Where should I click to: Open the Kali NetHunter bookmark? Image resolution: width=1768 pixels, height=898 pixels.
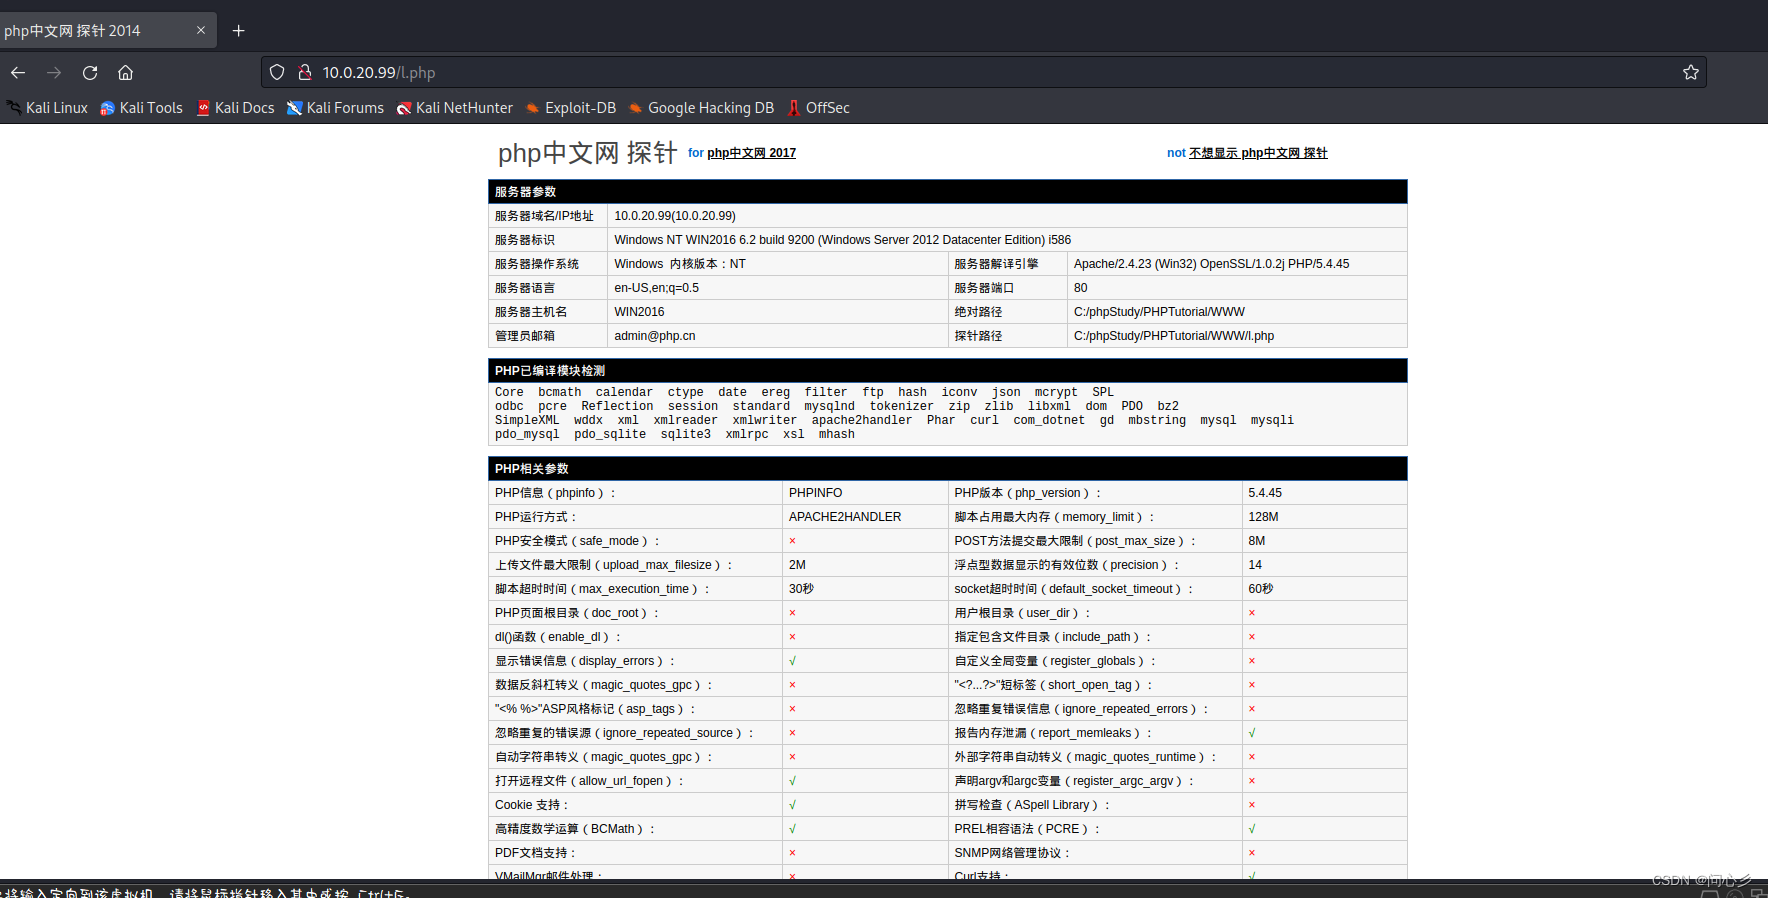coord(455,108)
